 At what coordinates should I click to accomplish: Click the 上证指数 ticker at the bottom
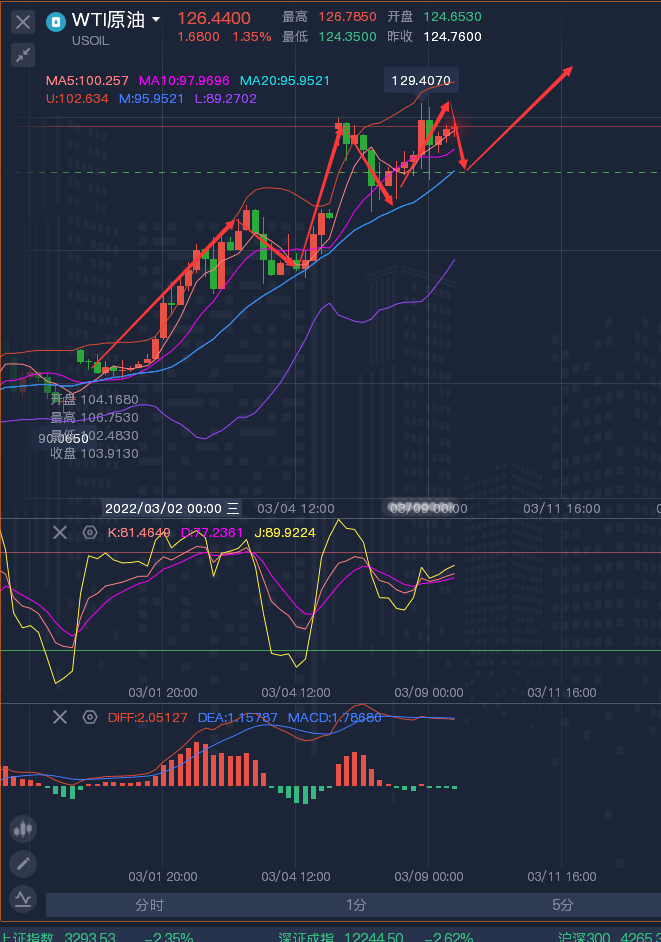(30, 937)
